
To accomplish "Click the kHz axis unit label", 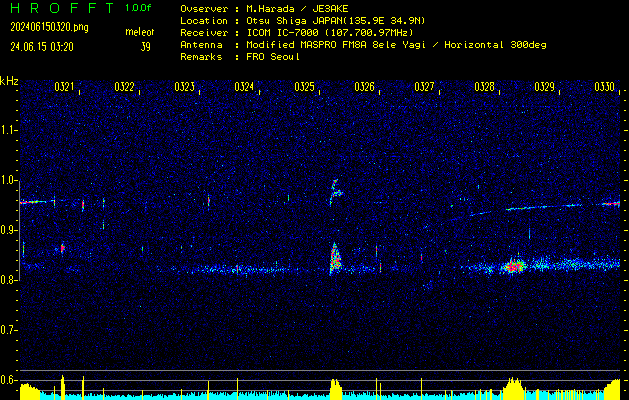I will click(x=9, y=81).
